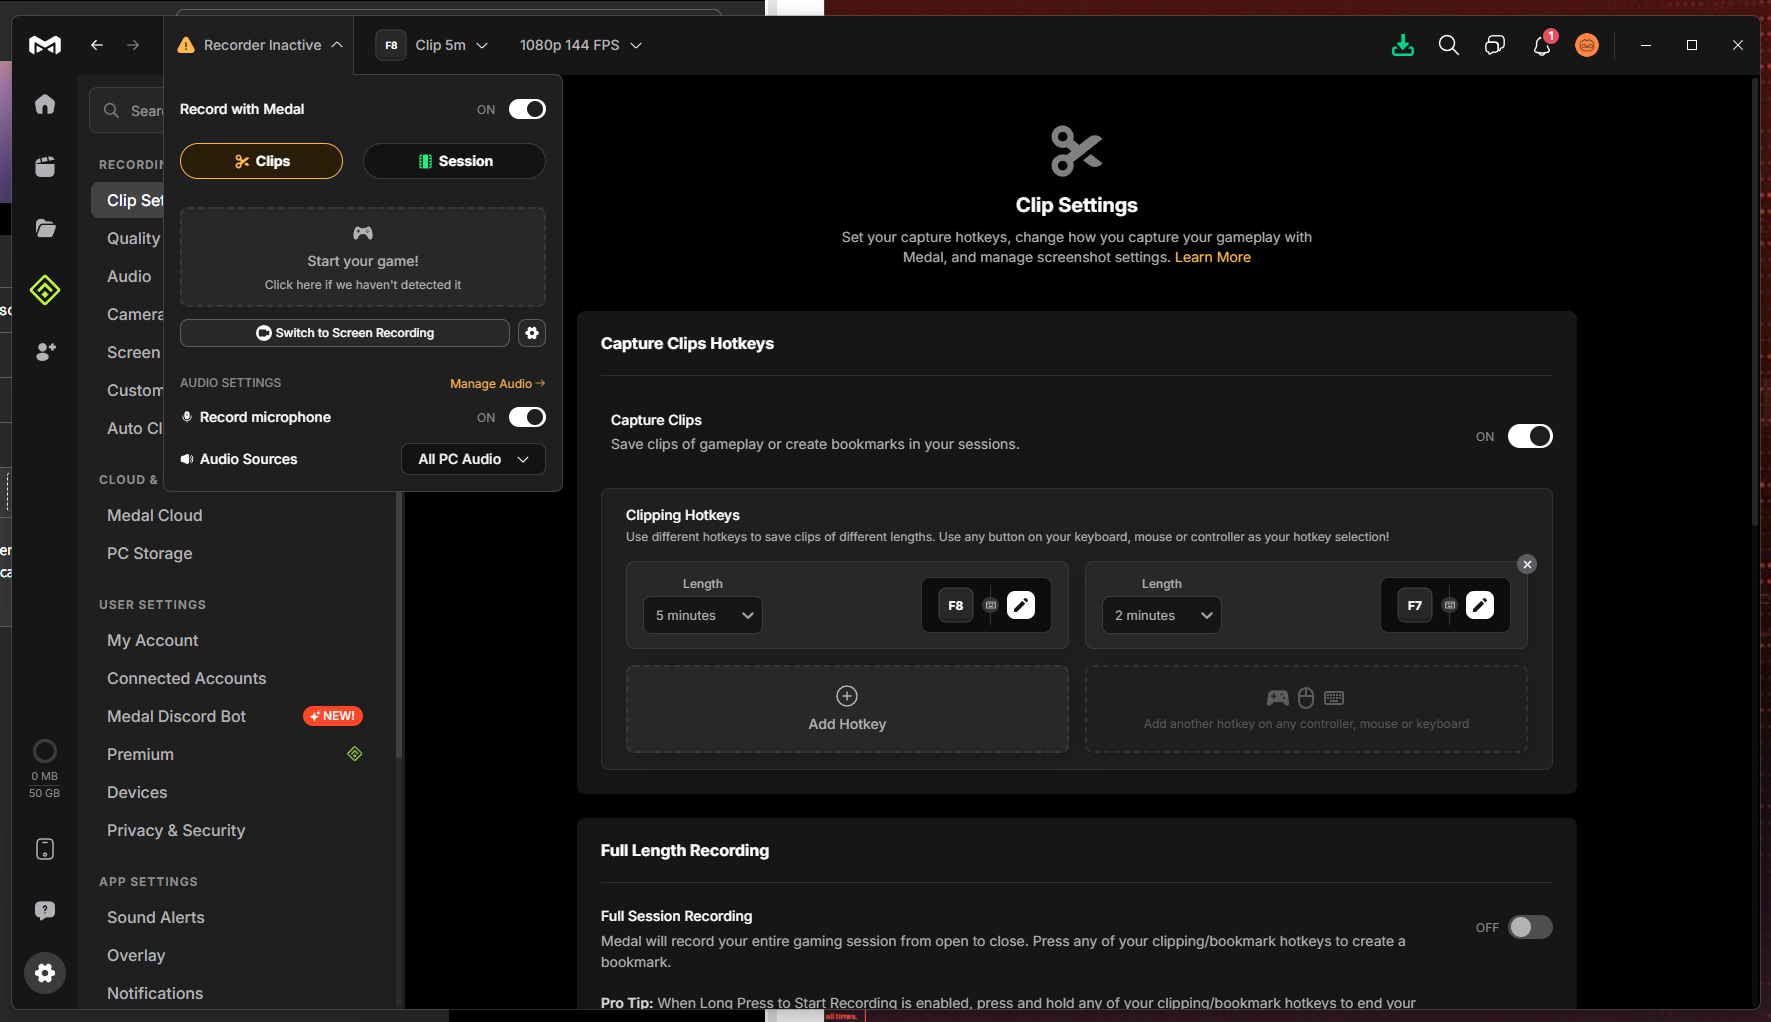Open Devices settings
1771x1022 pixels.
pos(137,792)
